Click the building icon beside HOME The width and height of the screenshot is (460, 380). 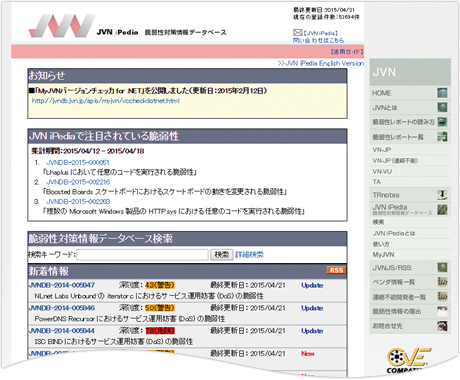point(442,93)
